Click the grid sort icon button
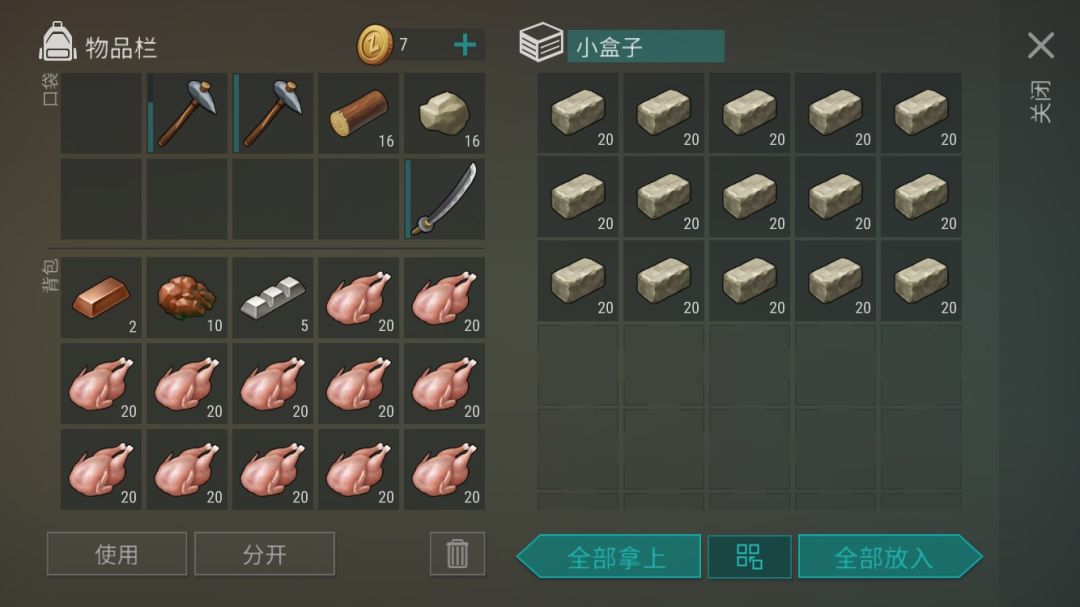 749,557
